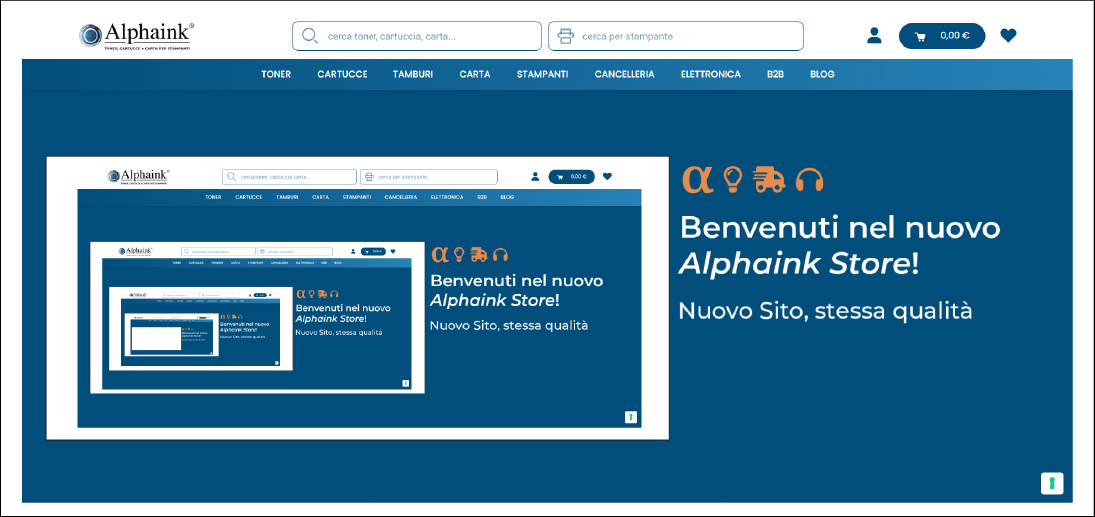Click the large orange headphones icon
The width and height of the screenshot is (1095, 517).
(x=809, y=179)
